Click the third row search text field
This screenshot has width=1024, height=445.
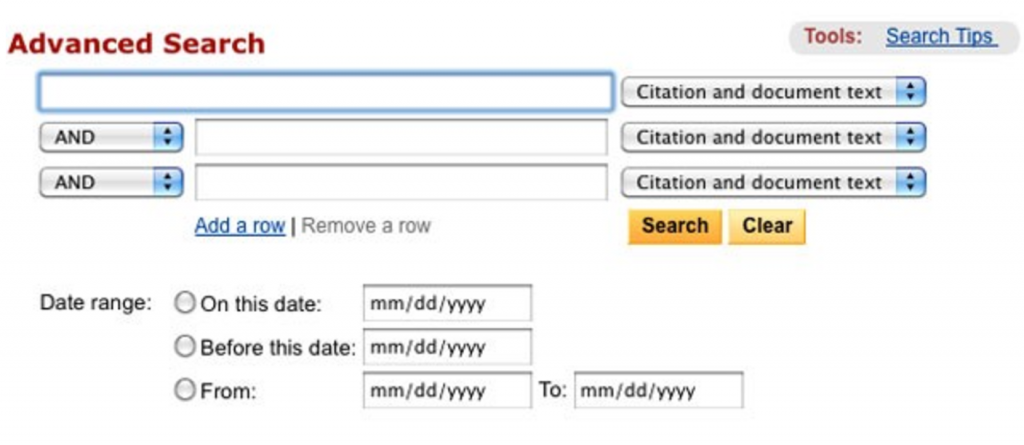tap(400, 182)
